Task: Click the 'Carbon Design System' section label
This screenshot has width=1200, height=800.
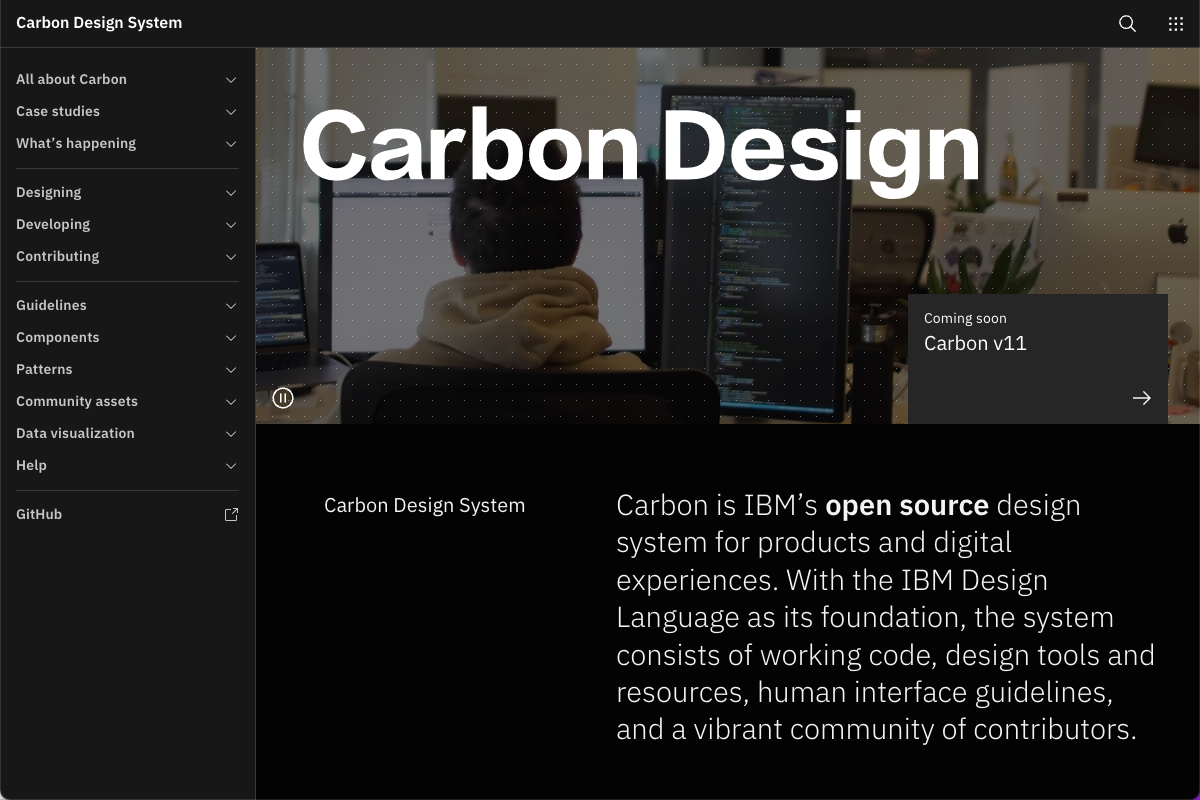Action: pos(424,506)
